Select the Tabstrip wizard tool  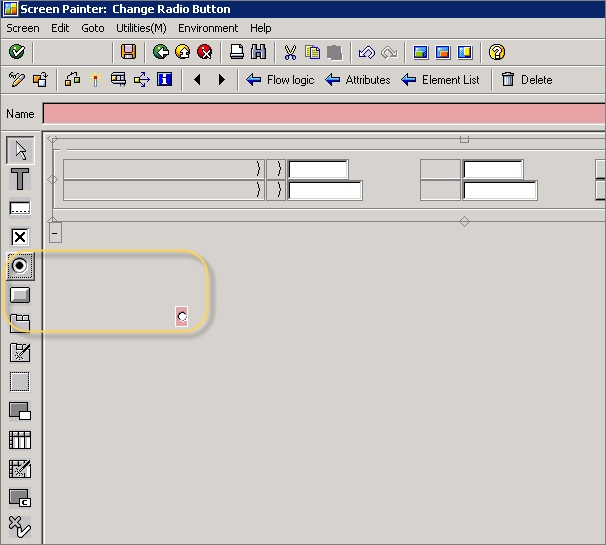tap(20, 353)
